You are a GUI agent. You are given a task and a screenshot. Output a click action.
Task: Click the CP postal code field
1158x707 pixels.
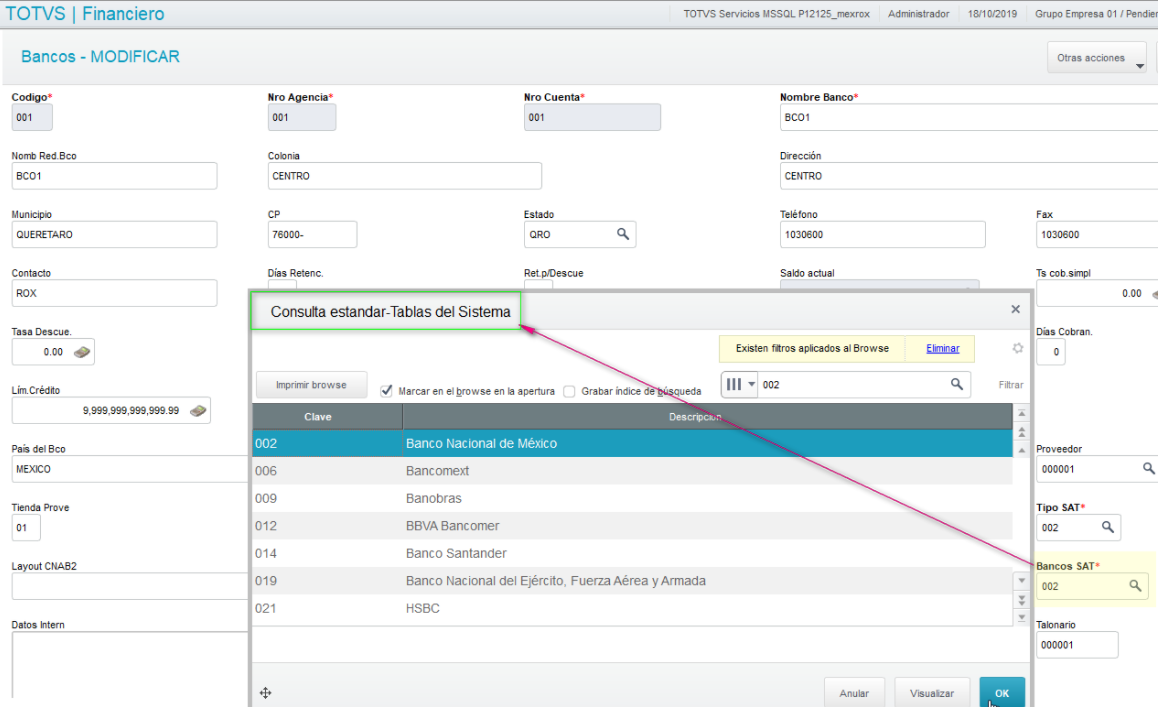point(312,234)
